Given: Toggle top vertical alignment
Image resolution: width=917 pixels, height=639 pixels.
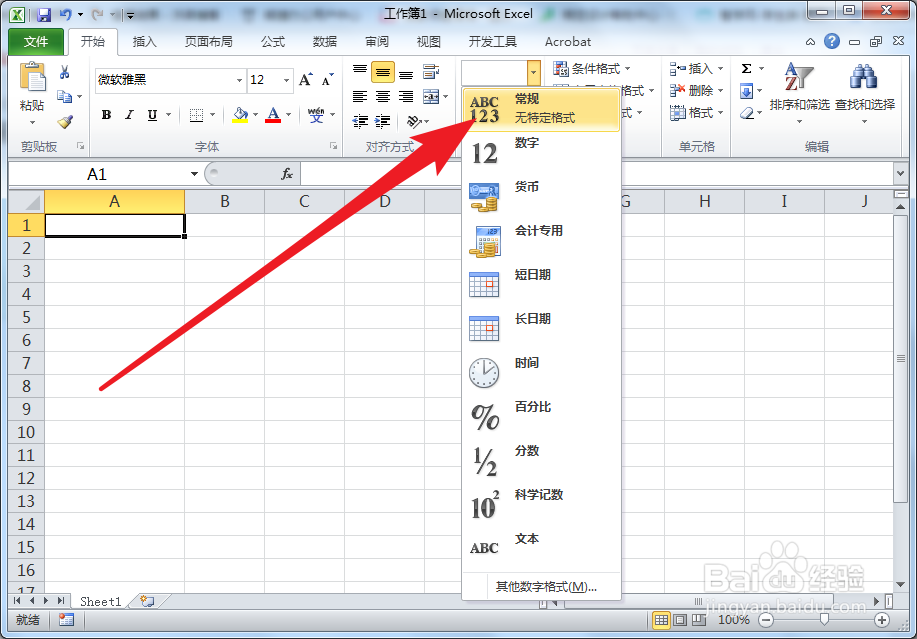Looking at the screenshot, I should click(360, 72).
